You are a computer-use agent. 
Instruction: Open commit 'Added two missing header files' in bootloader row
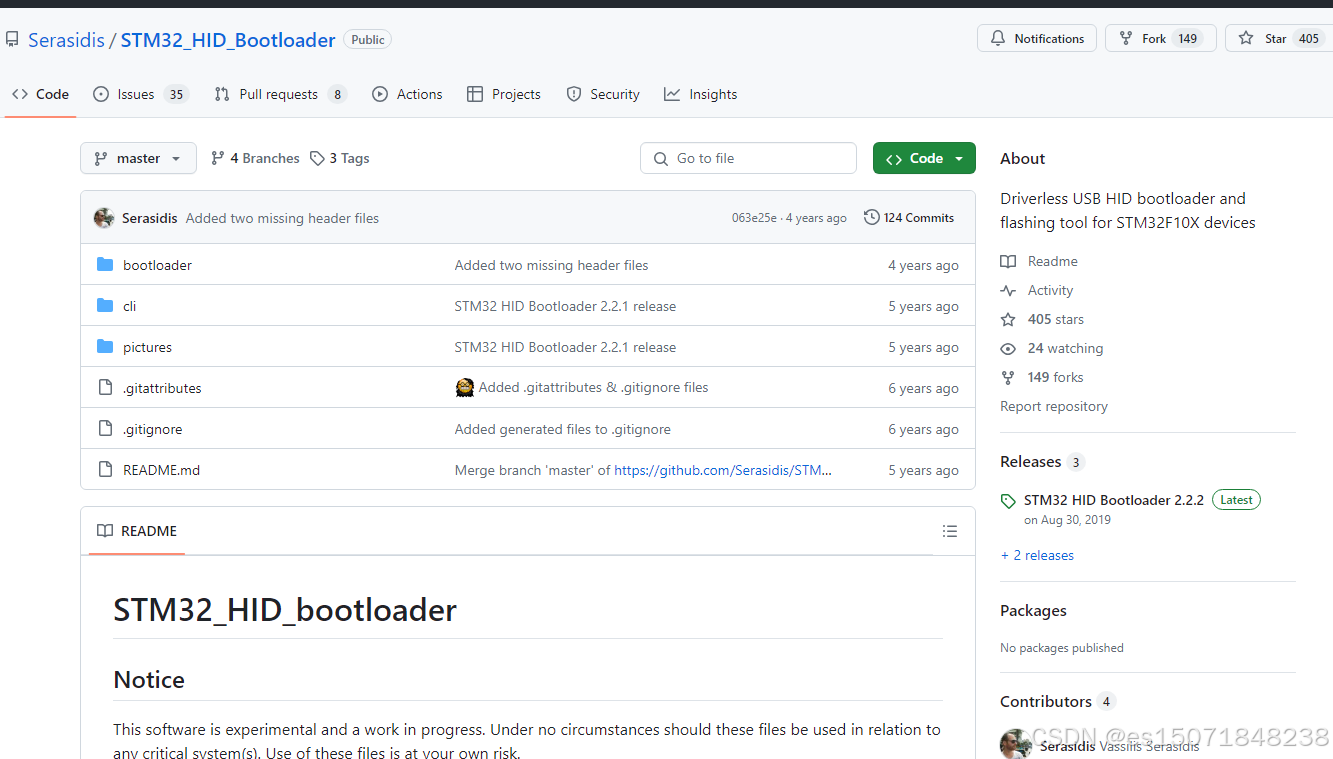click(551, 265)
